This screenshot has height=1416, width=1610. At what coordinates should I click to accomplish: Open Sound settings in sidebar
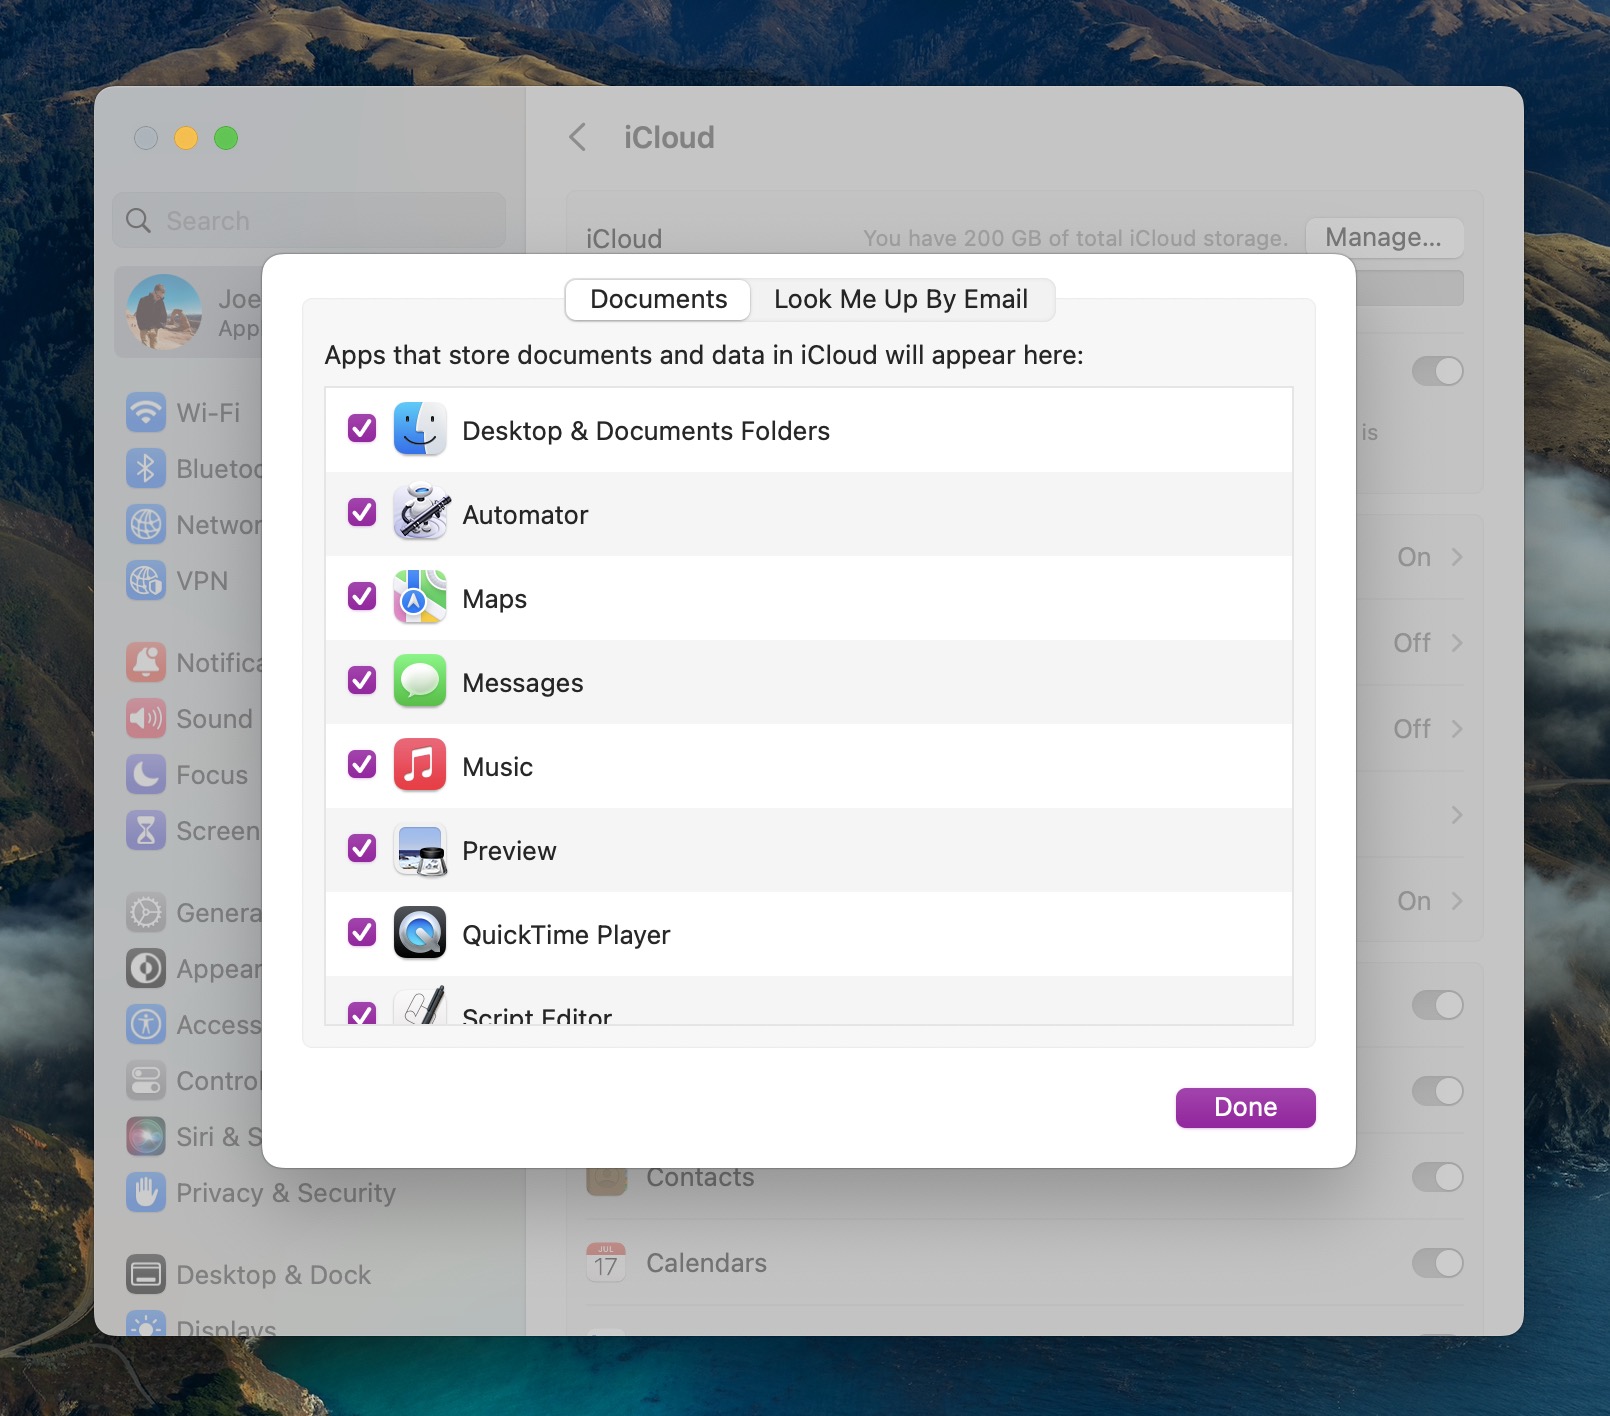click(x=190, y=719)
